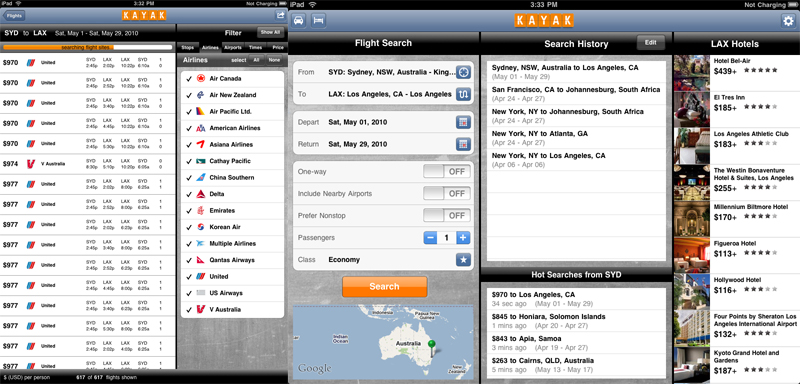800x384 pixels.
Task: Open settings gear icon
Action: click(x=788, y=21)
